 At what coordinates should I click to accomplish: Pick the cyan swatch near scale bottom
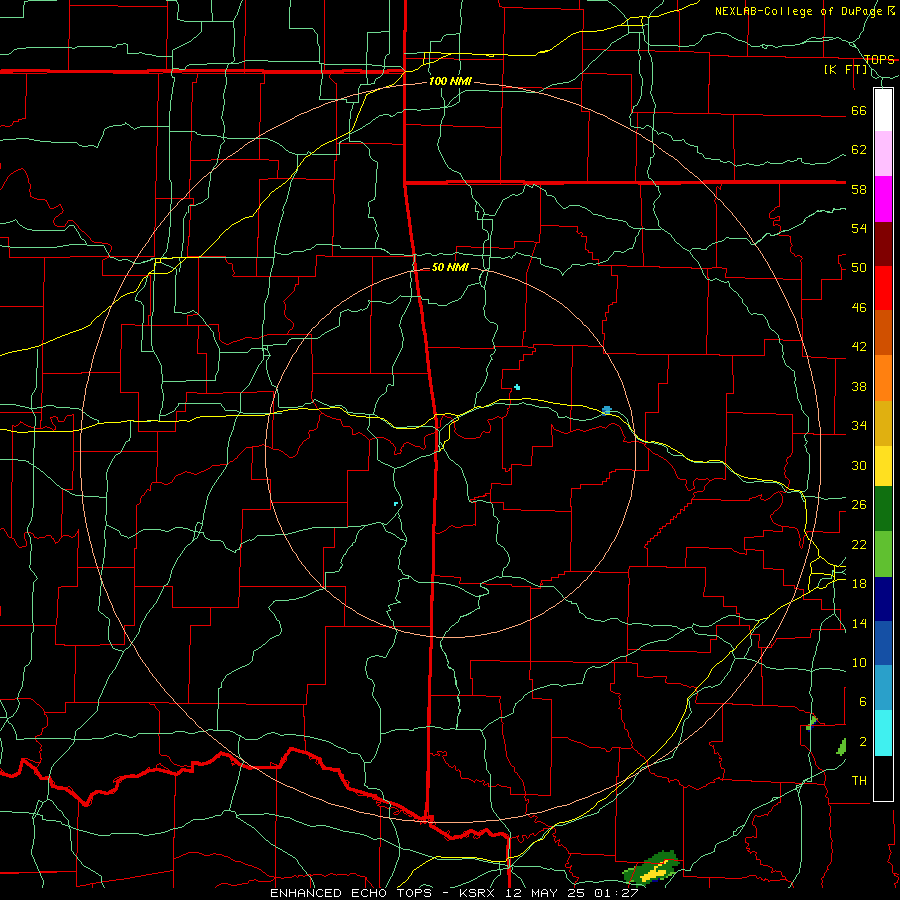tap(883, 733)
